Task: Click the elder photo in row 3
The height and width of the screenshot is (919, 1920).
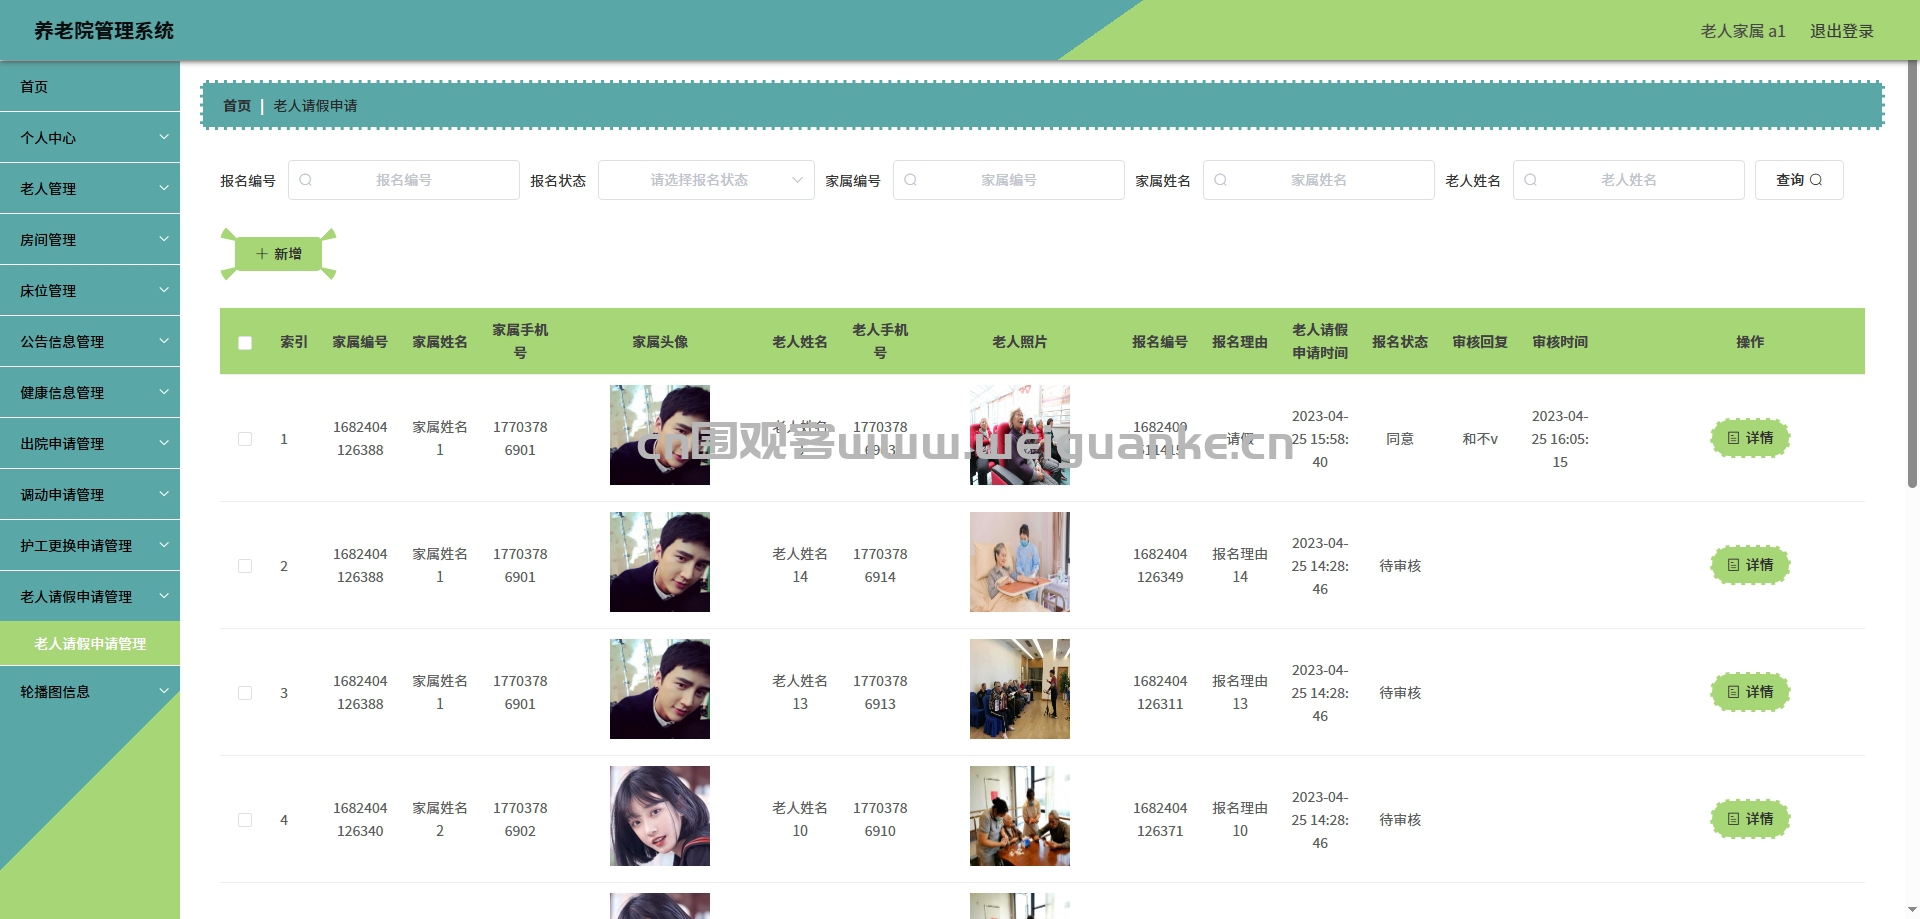Action: point(1020,689)
